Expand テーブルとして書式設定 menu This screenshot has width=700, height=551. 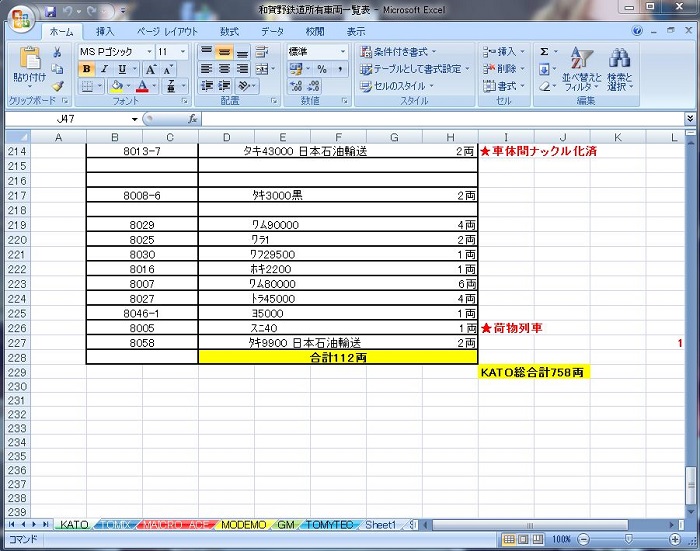coord(415,69)
